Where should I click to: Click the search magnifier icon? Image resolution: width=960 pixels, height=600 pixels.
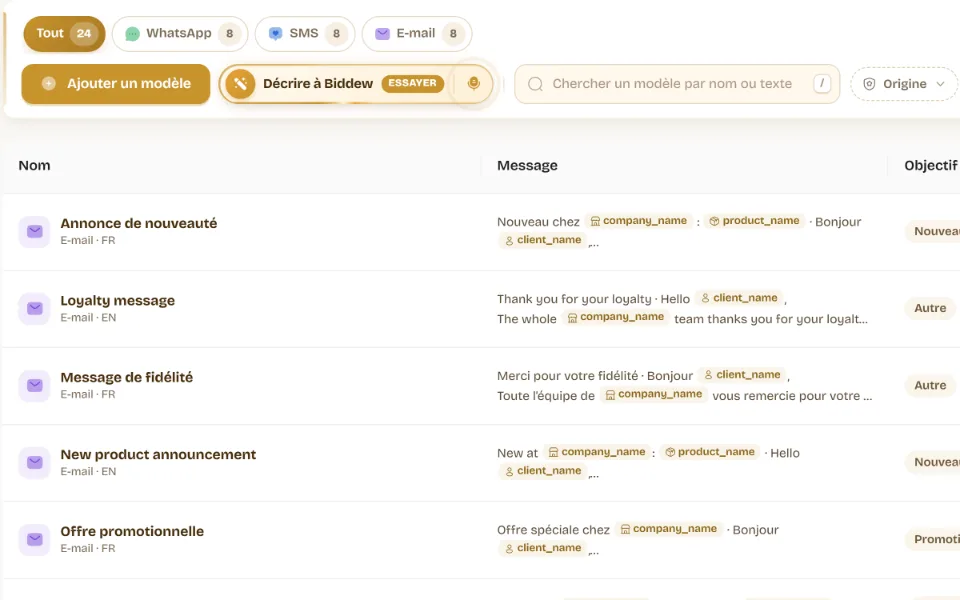point(535,84)
